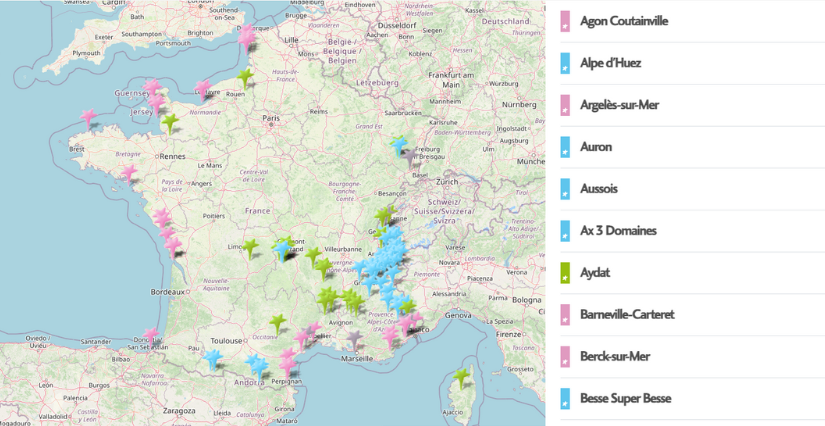
Task: Select Barneville-Carteret in the list
Action: click(x=627, y=315)
